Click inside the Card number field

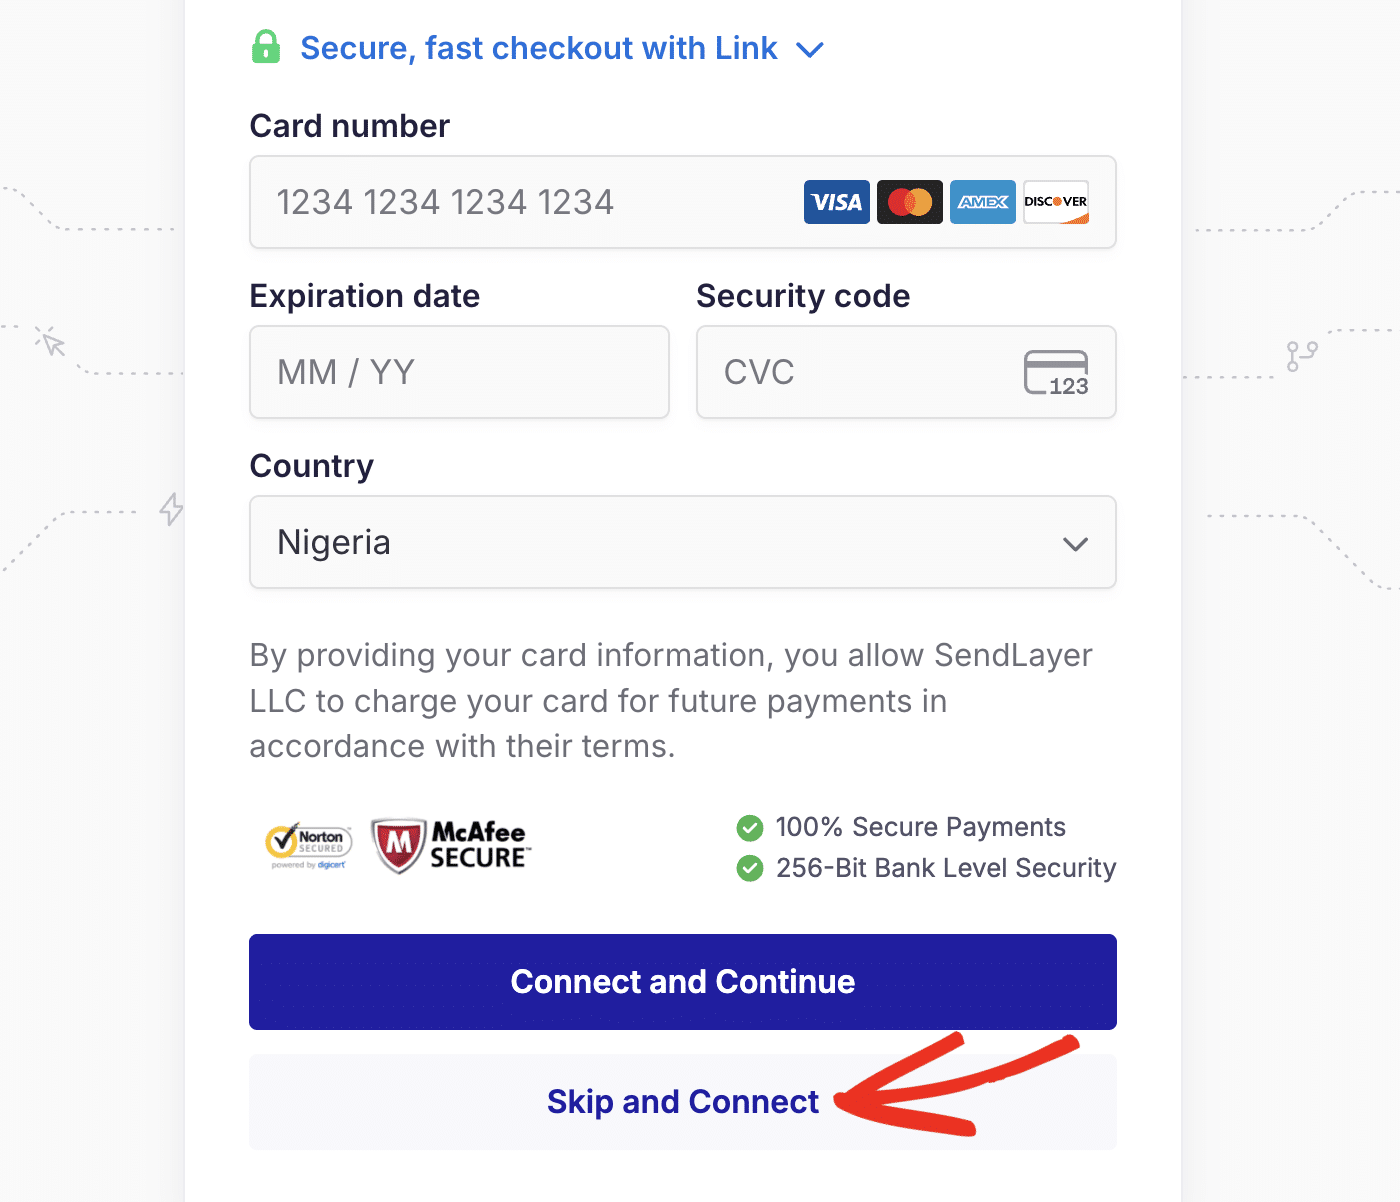pos(500,202)
